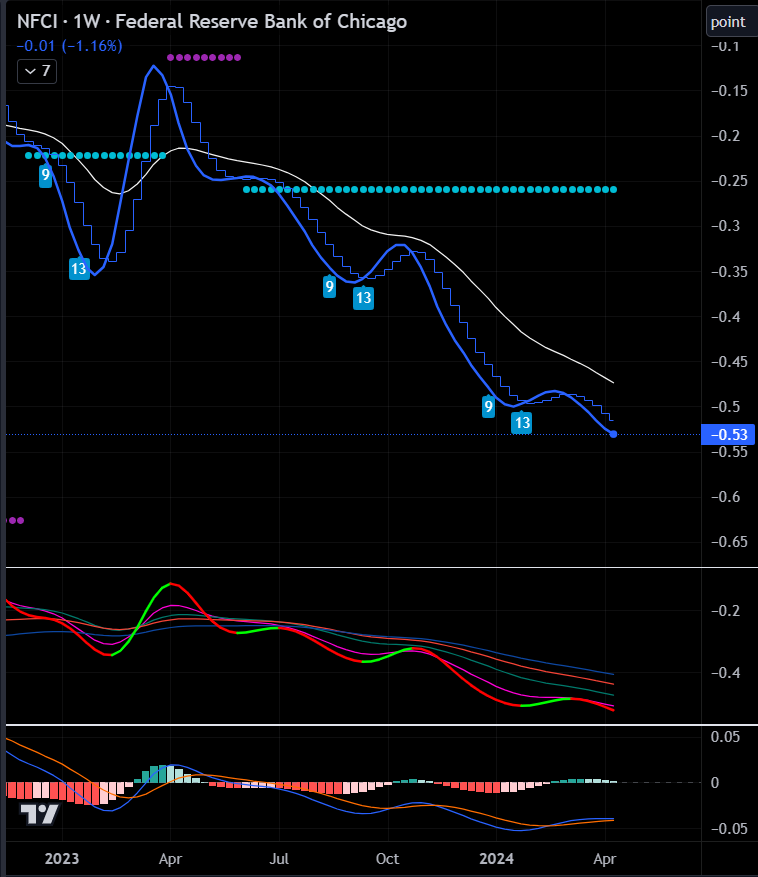The width and height of the screenshot is (758, 877).
Task: Click the blue last-value dot on NFCI line
Action: point(613,434)
